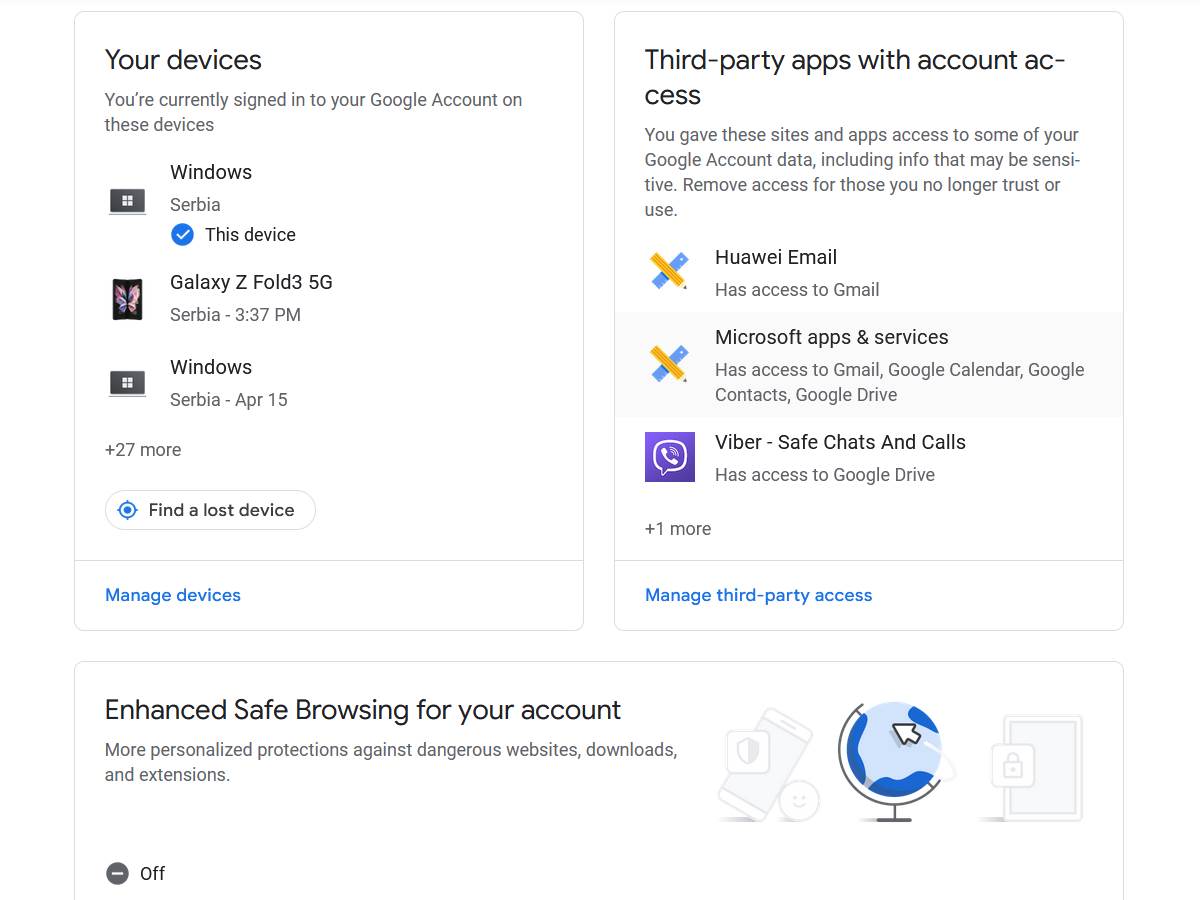Select the Huawei Email app icon
1200x900 pixels.
coord(669,271)
